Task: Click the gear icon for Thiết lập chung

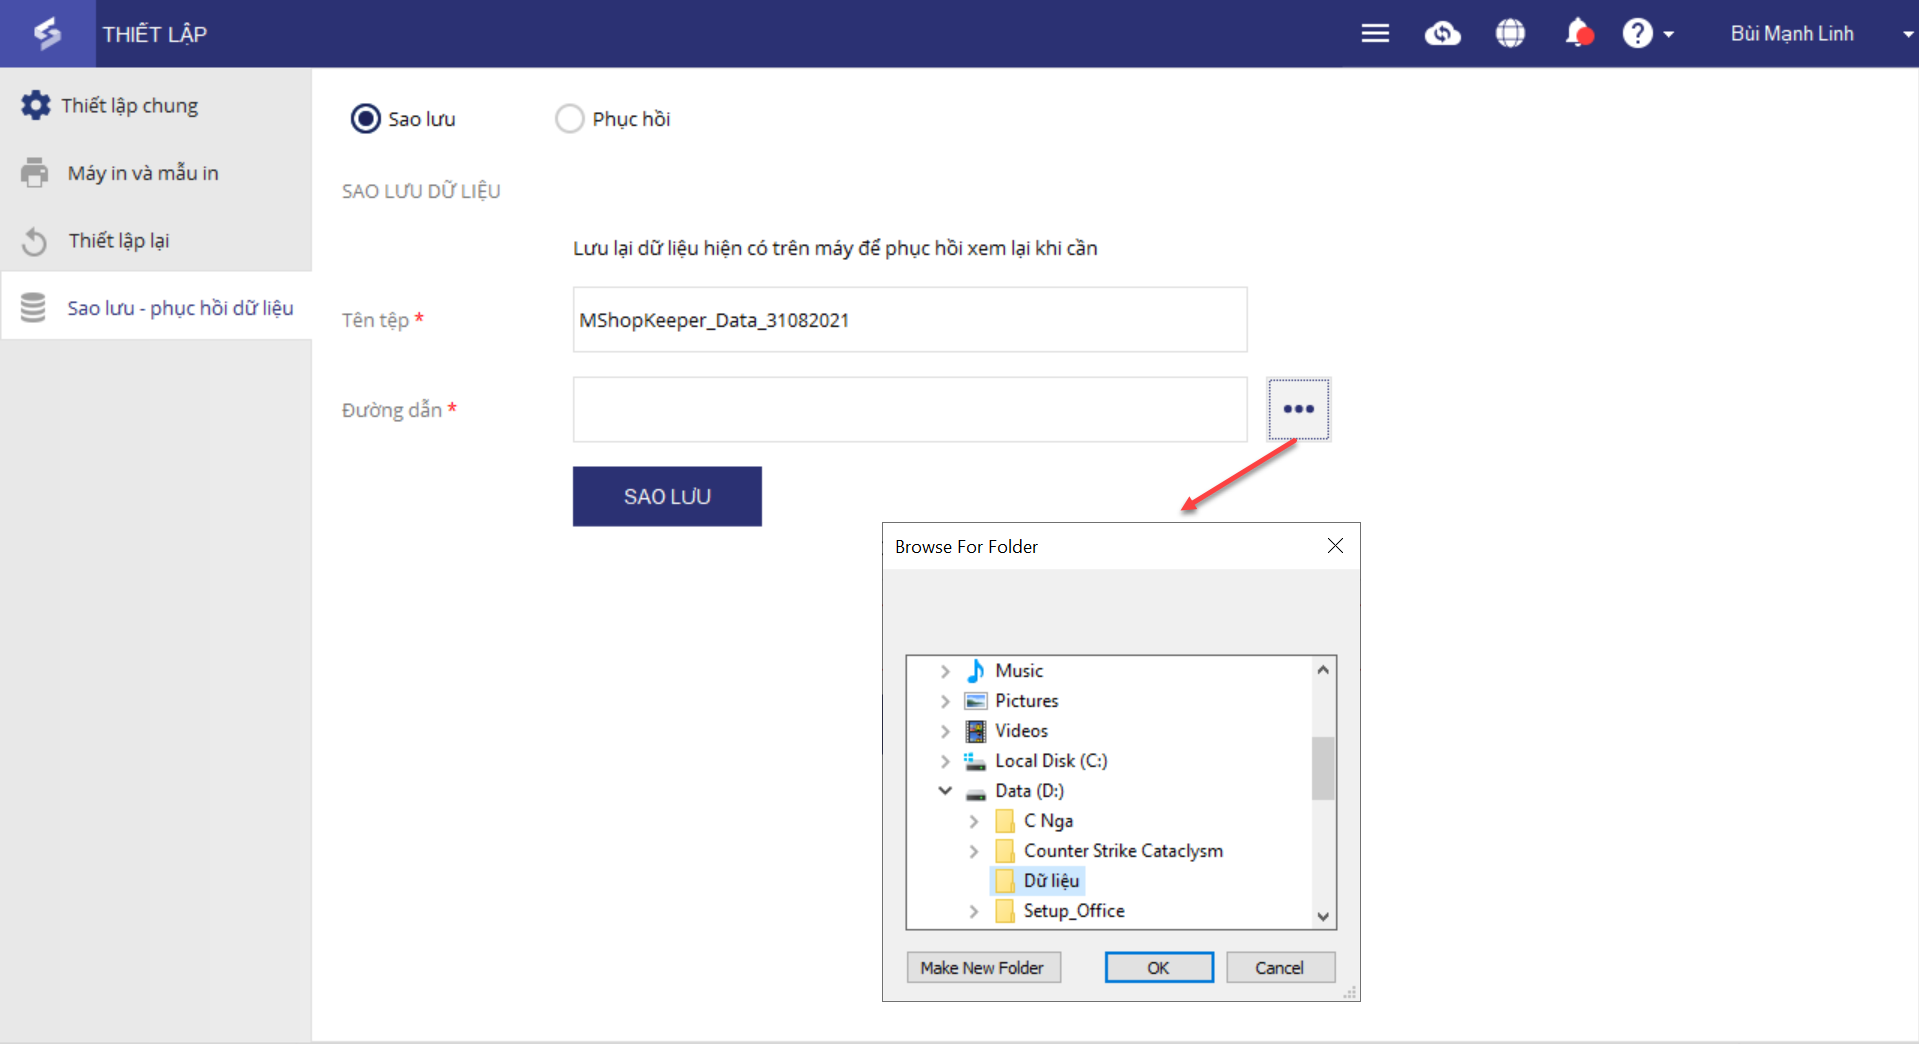Action: [x=36, y=105]
